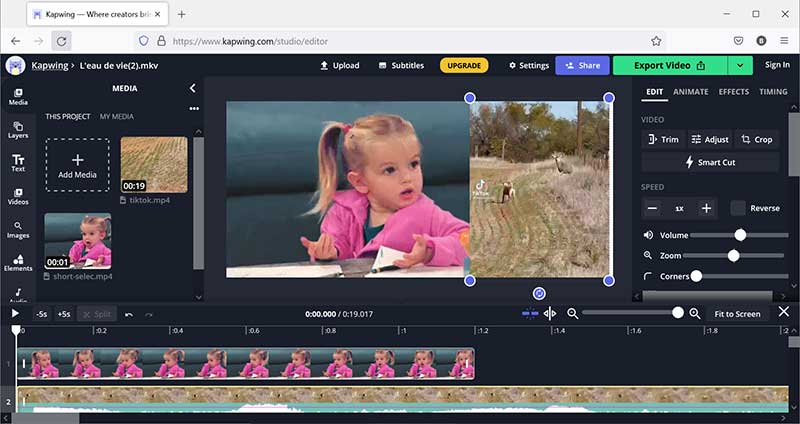Bookmark this page with star icon
The width and height of the screenshot is (800, 424).
coord(656,41)
